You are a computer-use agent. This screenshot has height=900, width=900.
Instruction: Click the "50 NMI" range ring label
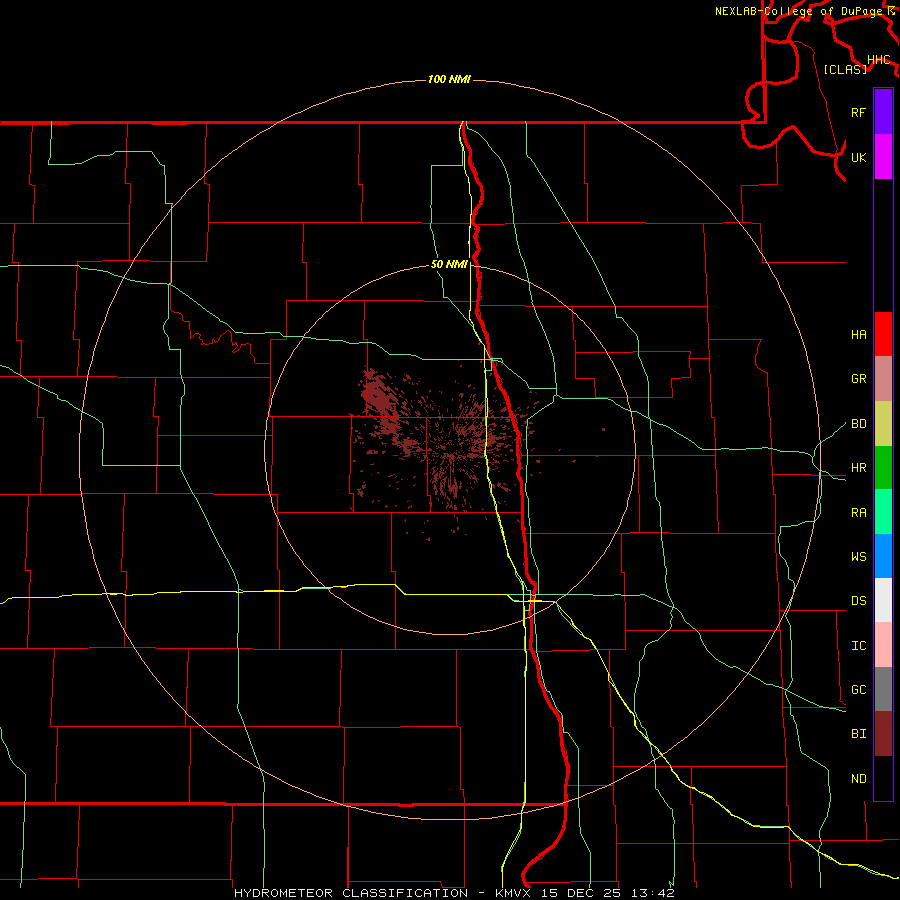coord(449,264)
